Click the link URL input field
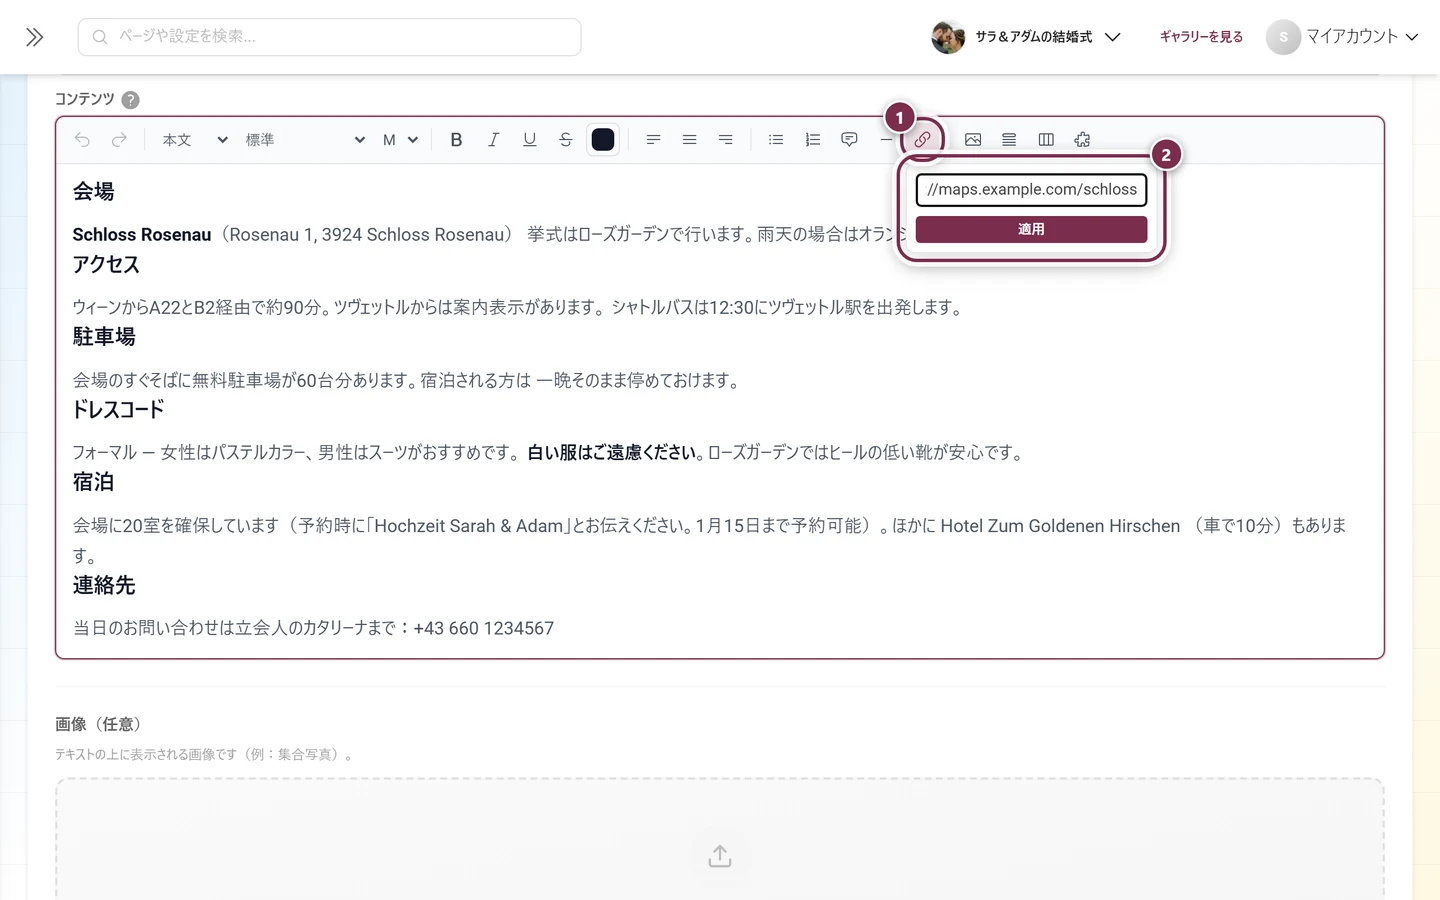The width and height of the screenshot is (1440, 900). click(x=1031, y=190)
